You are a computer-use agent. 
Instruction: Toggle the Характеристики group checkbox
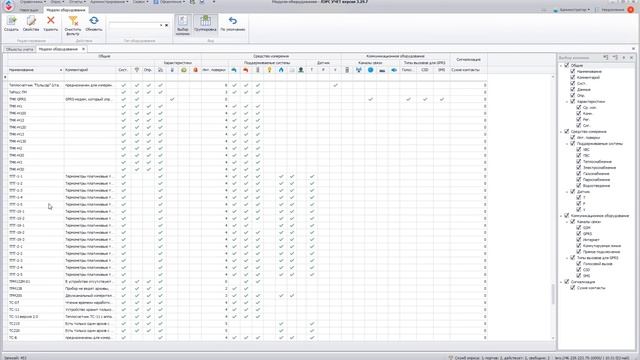573,101
